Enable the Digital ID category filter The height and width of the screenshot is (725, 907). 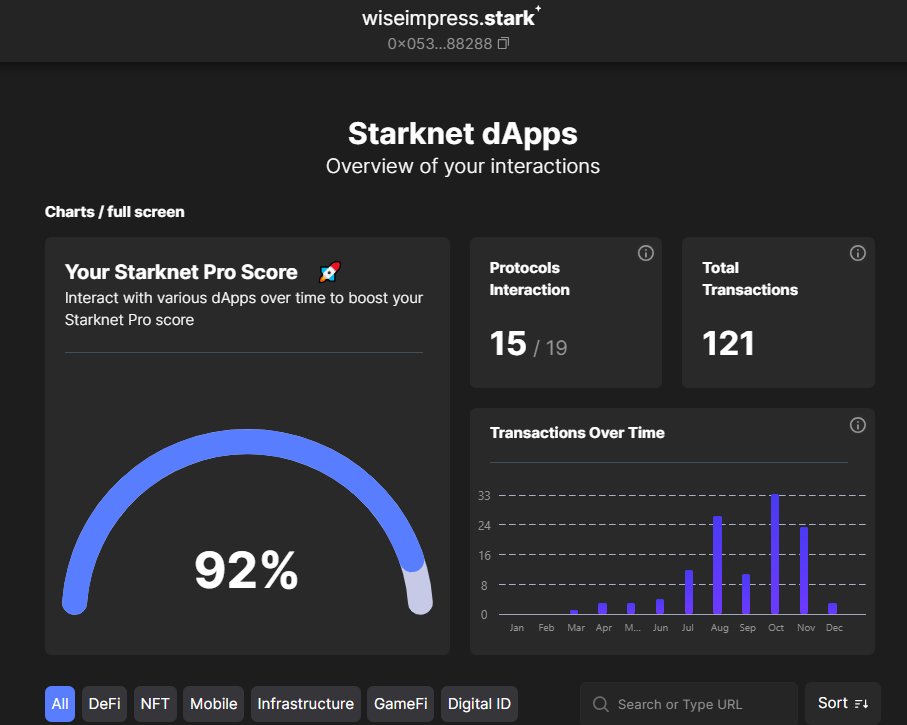tap(479, 704)
